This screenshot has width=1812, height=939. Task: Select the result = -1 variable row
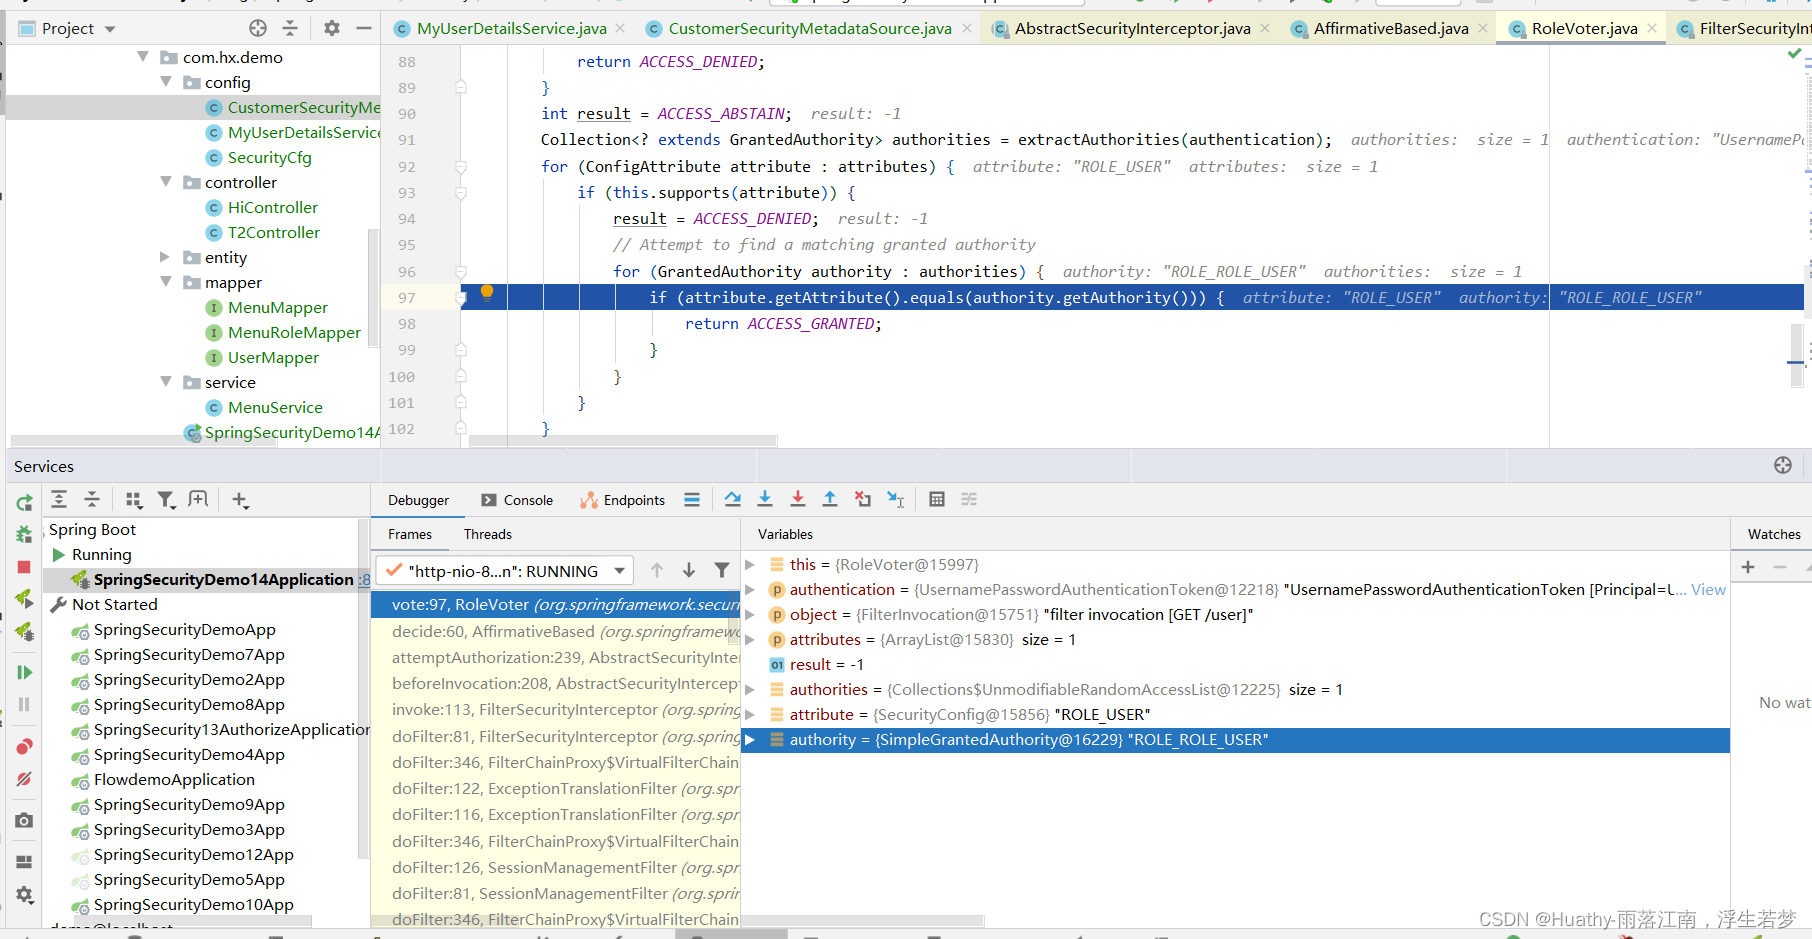pos(1236,665)
